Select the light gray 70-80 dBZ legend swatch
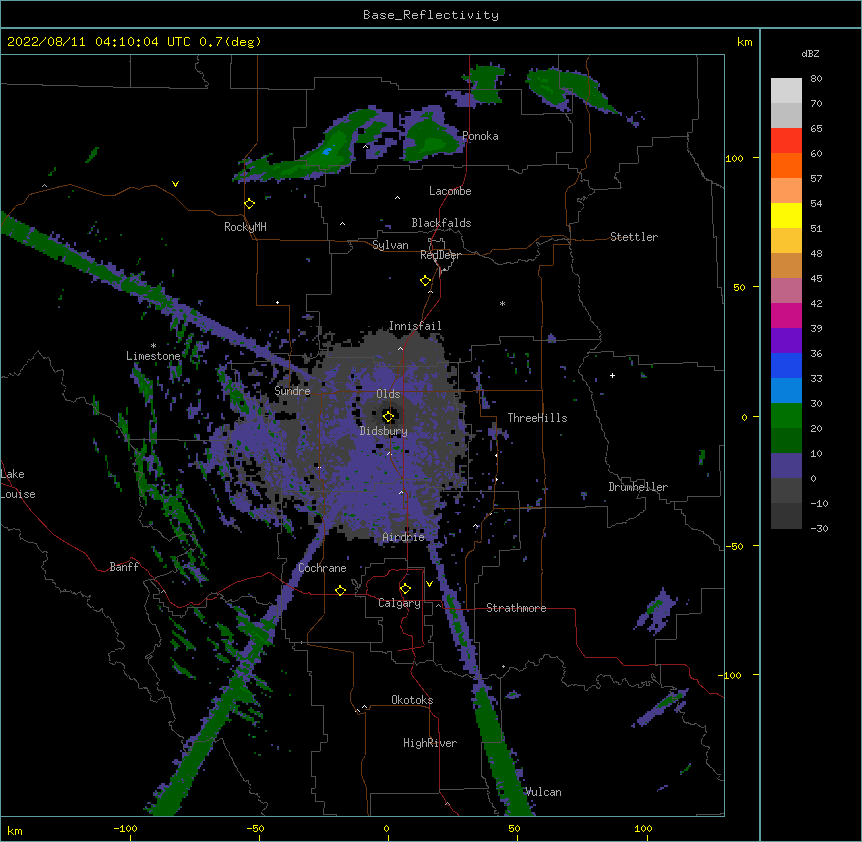 (x=786, y=91)
